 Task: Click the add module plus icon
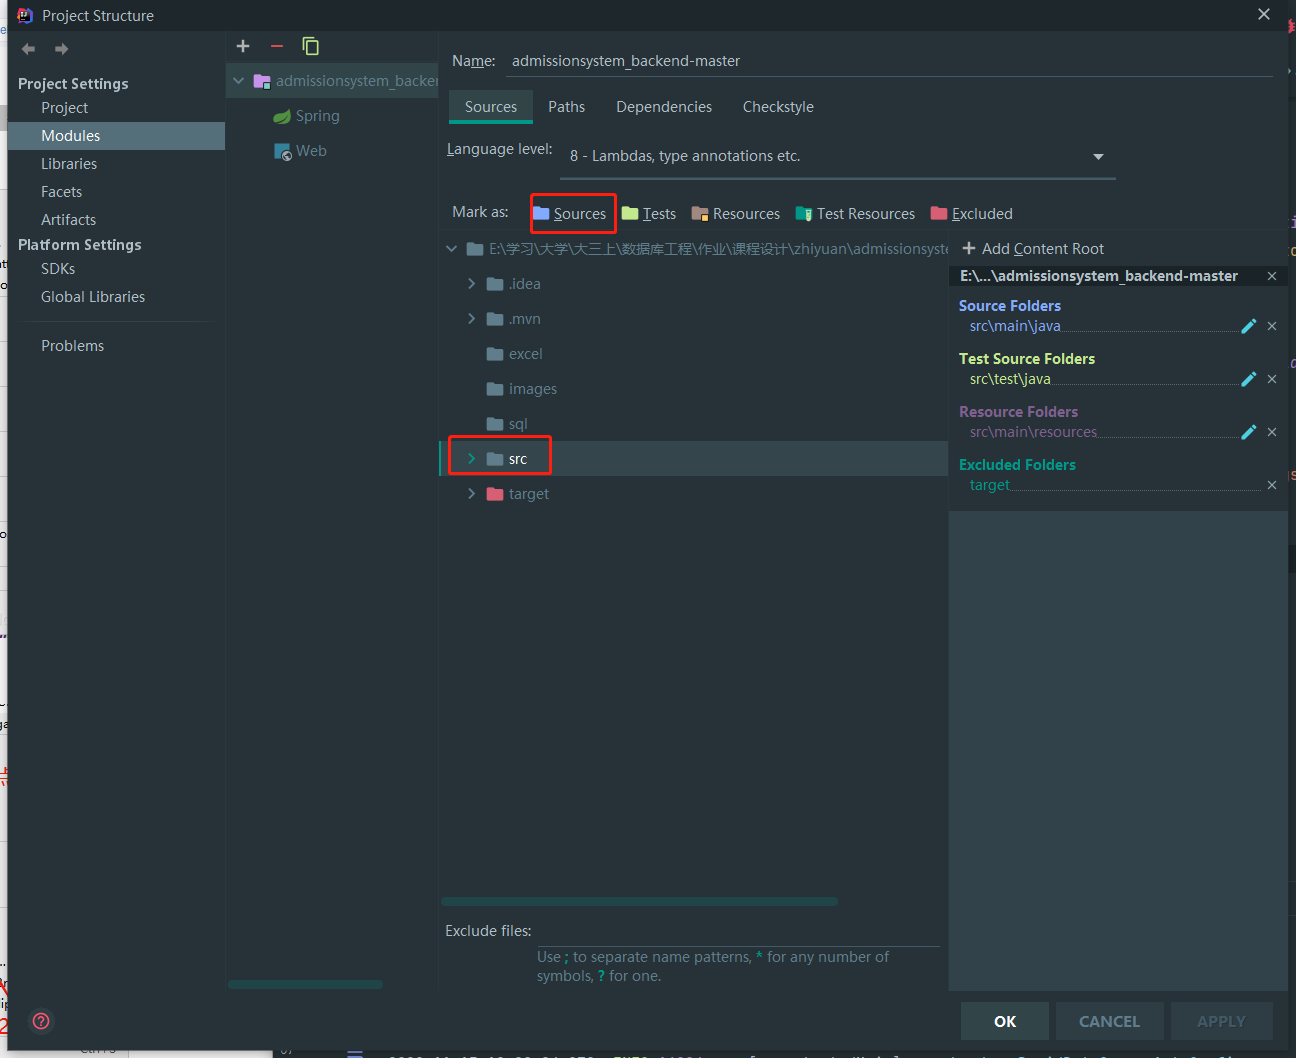pos(243,46)
